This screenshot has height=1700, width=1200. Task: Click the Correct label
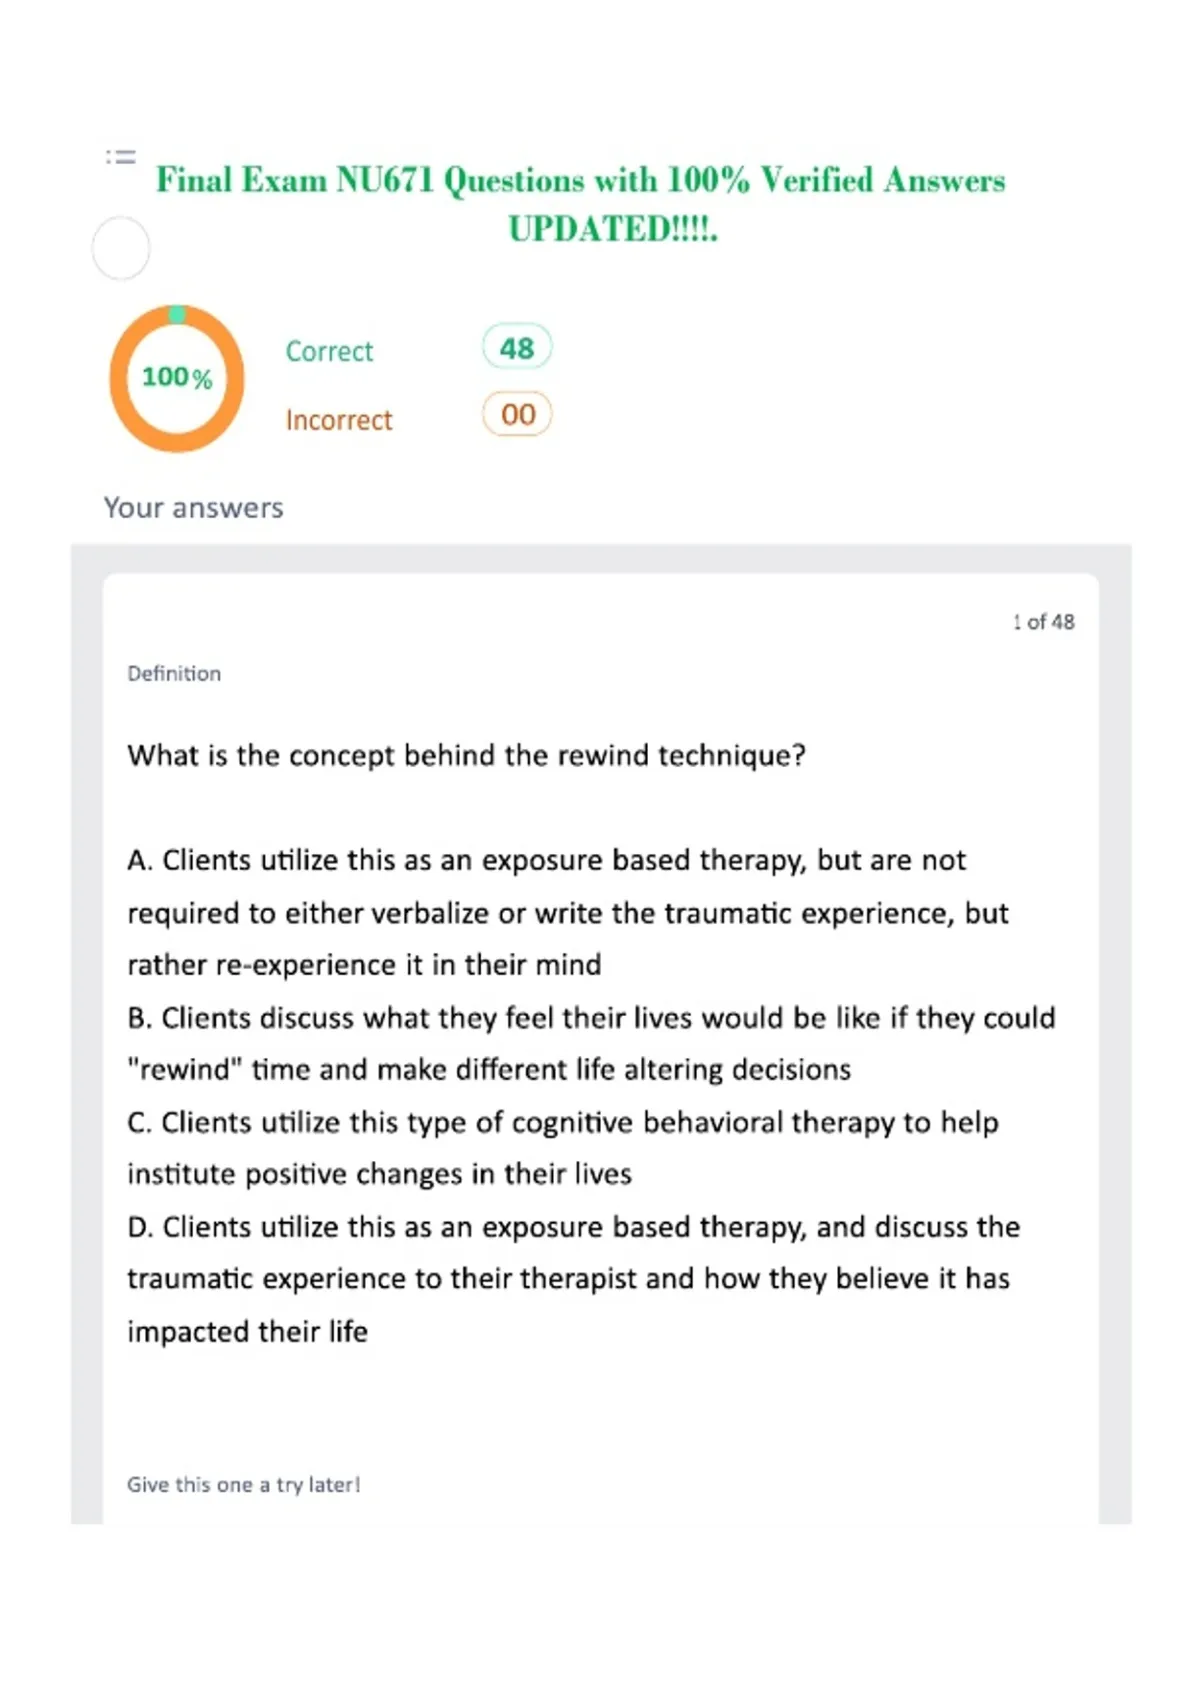pyautogui.click(x=329, y=351)
